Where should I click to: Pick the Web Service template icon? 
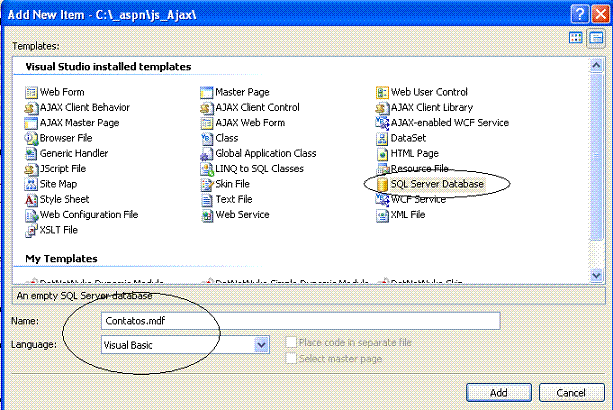pos(206,215)
